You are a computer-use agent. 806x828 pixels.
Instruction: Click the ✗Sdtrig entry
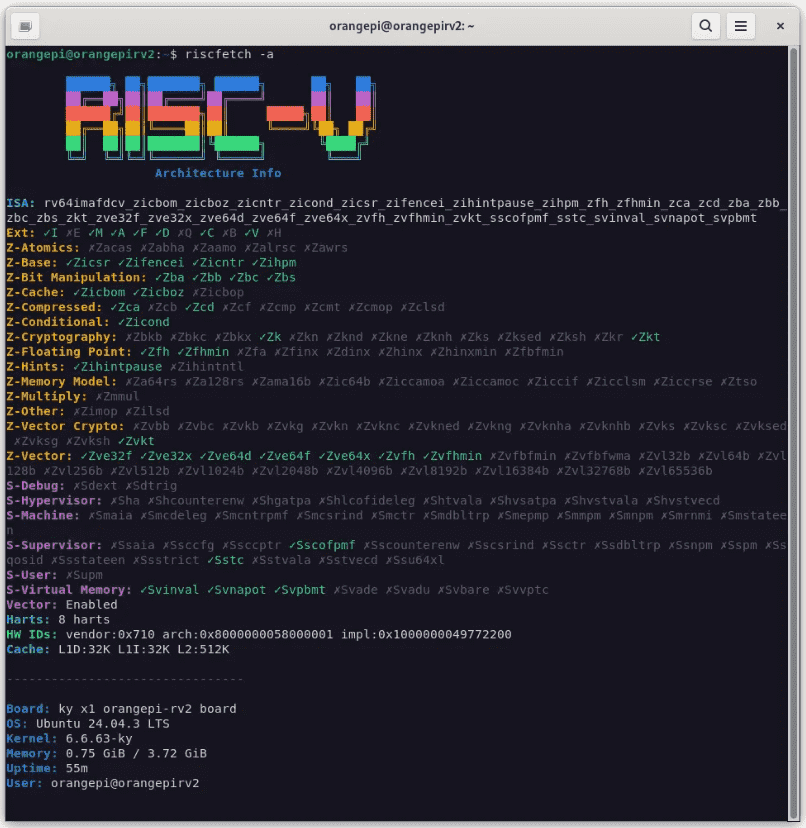pos(151,485)
